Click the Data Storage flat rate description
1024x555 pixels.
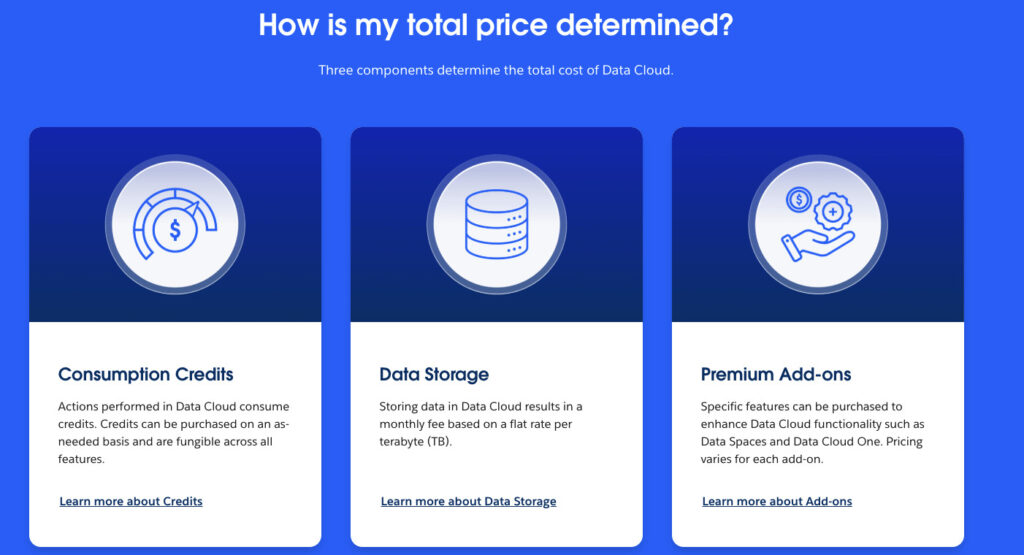point(480,423)
